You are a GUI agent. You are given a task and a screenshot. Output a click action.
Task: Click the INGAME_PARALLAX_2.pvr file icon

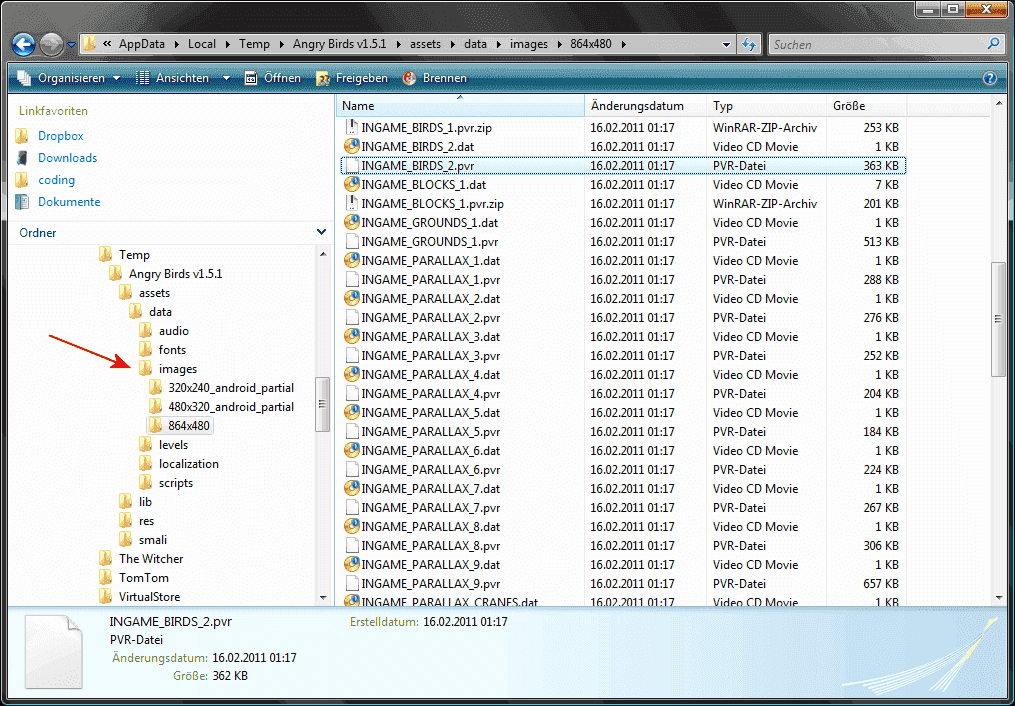351,318
